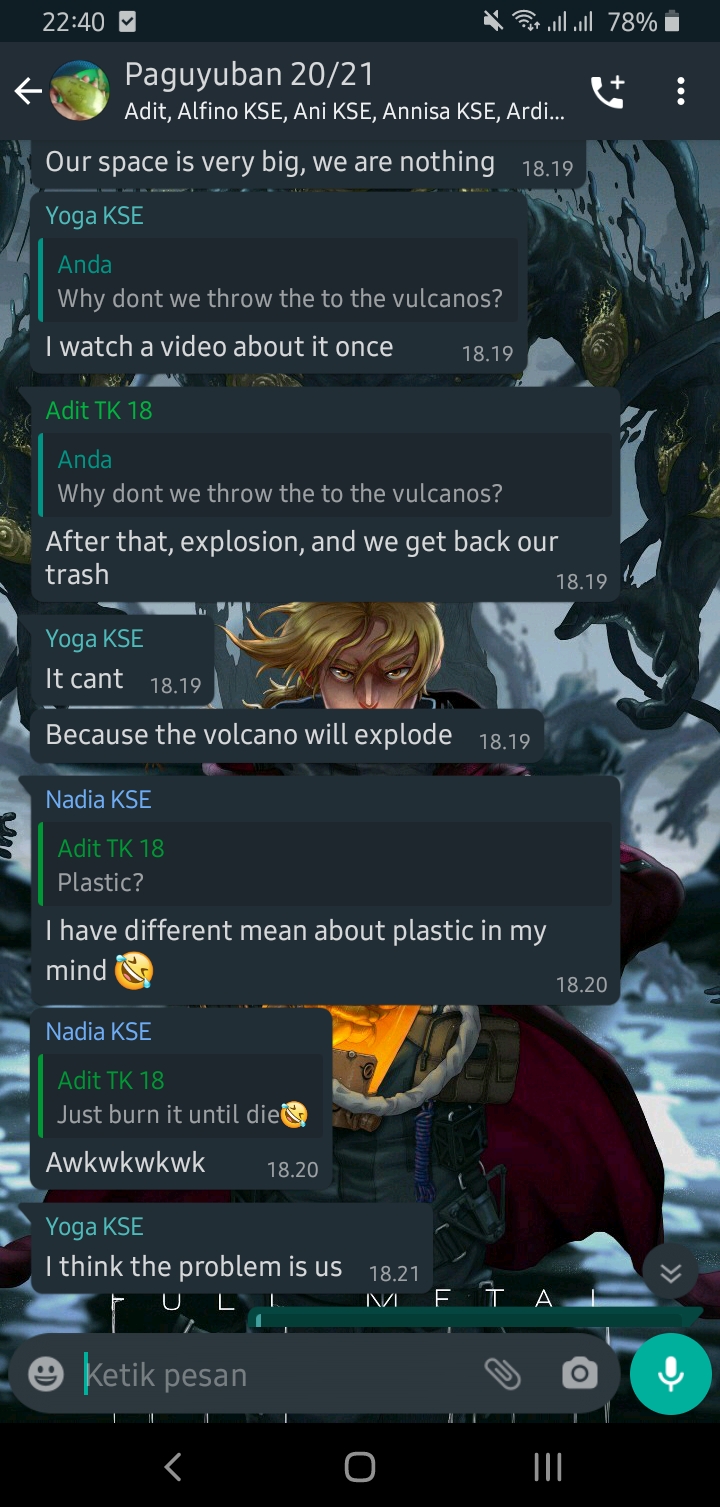Open the emoji picker in message bar

[46, 1374]
